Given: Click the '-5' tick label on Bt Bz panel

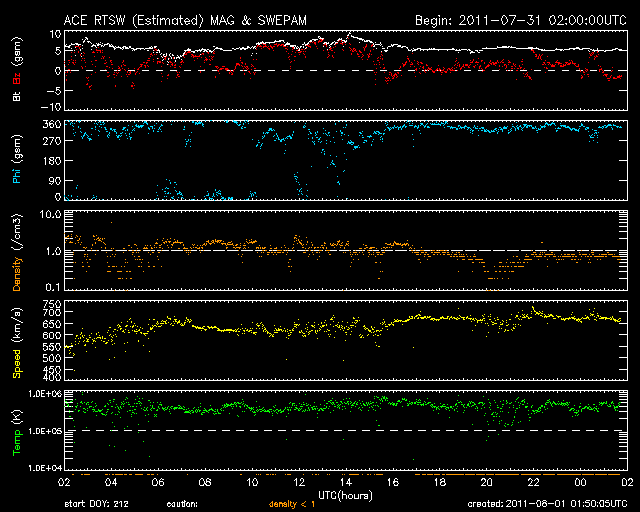Looking at the screenshot, I should click(x=54, y=90).
